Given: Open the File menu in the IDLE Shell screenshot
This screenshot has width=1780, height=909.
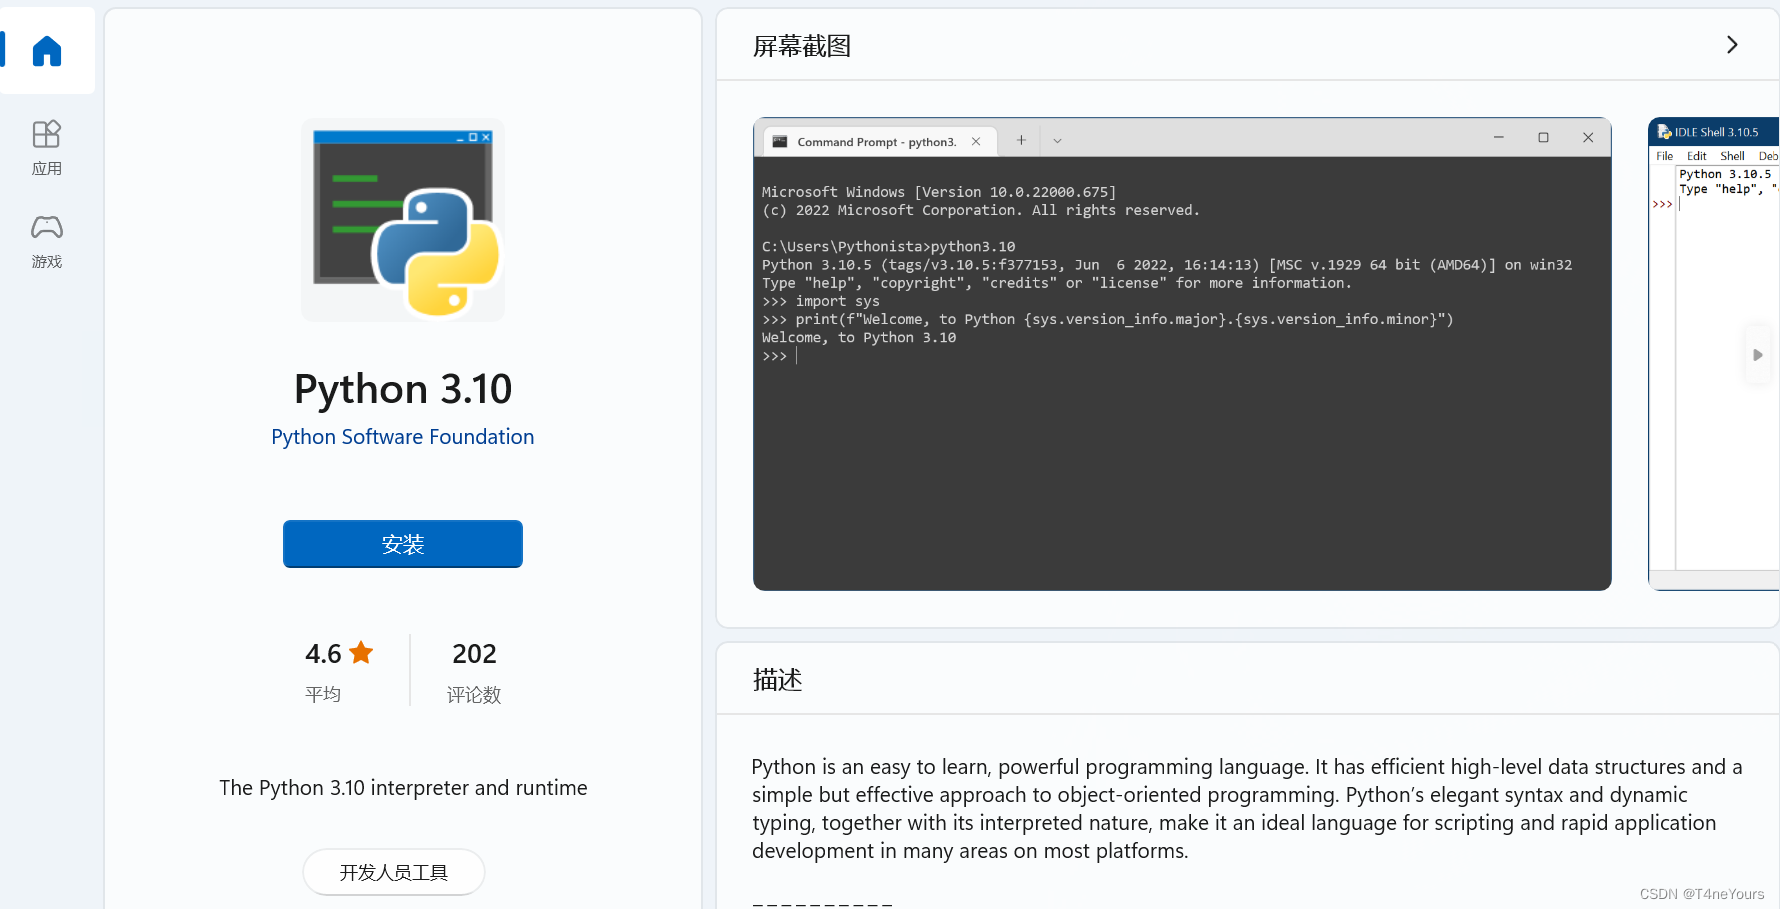Looking at the screenshot, I should tap(1664, 156).
